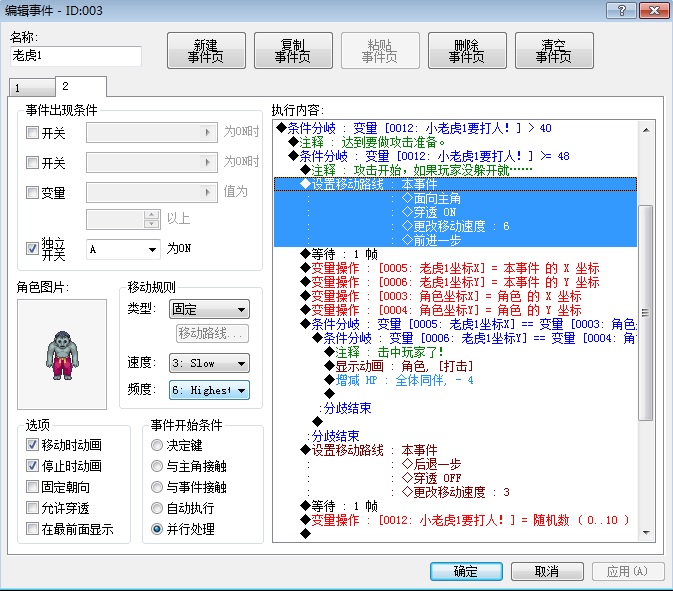Uncheck the 独立开关 checkbox
This screenshot has height=591, width=673.
click(33, 249)
